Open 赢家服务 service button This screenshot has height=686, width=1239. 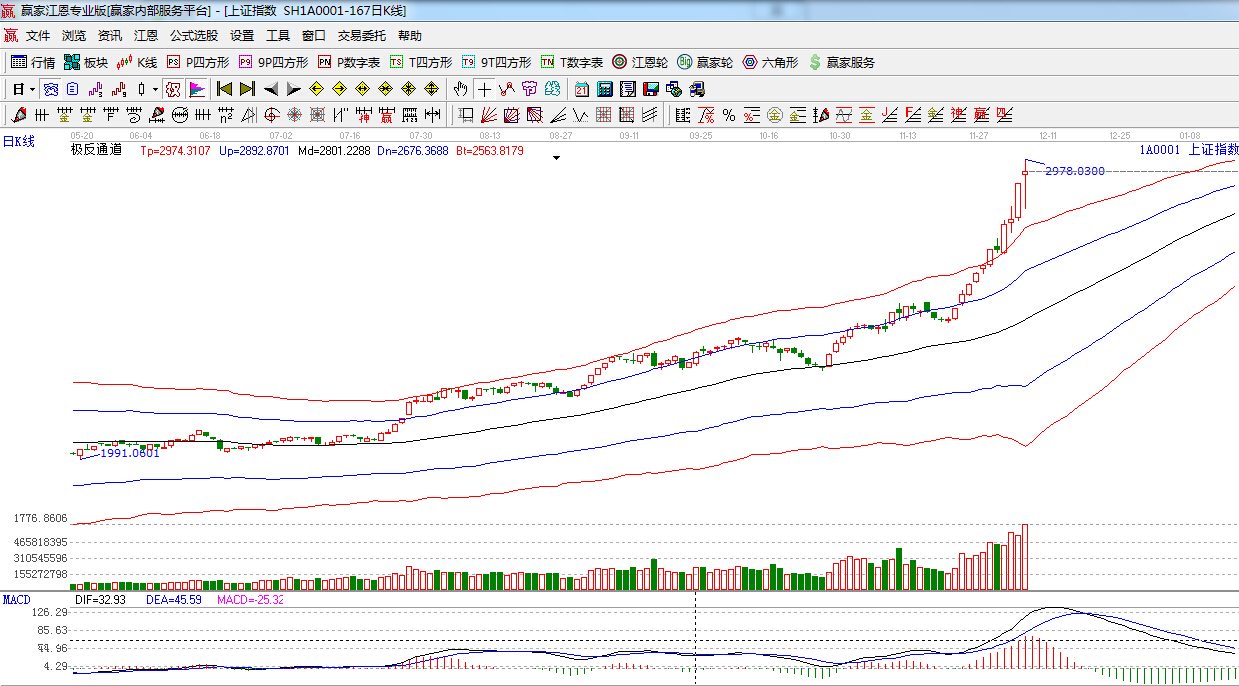(841, 62)
